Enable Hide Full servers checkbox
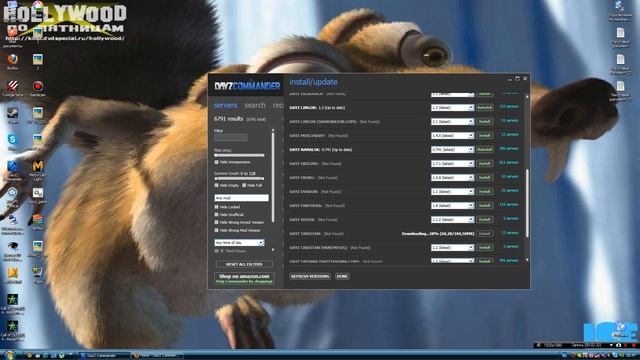Viewport: 640px width, 360px height. coord(244,185)
